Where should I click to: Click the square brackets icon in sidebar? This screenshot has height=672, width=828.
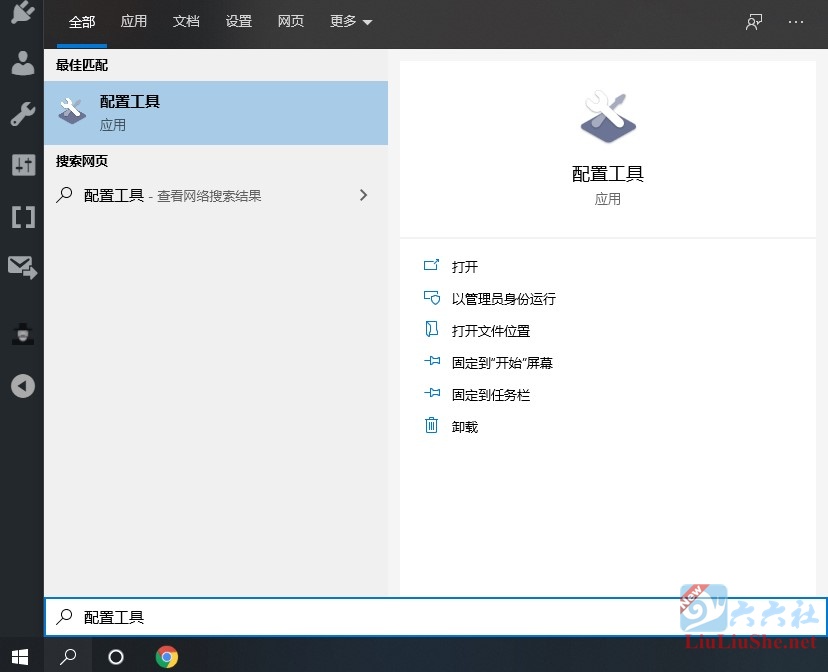click(22, 217)
